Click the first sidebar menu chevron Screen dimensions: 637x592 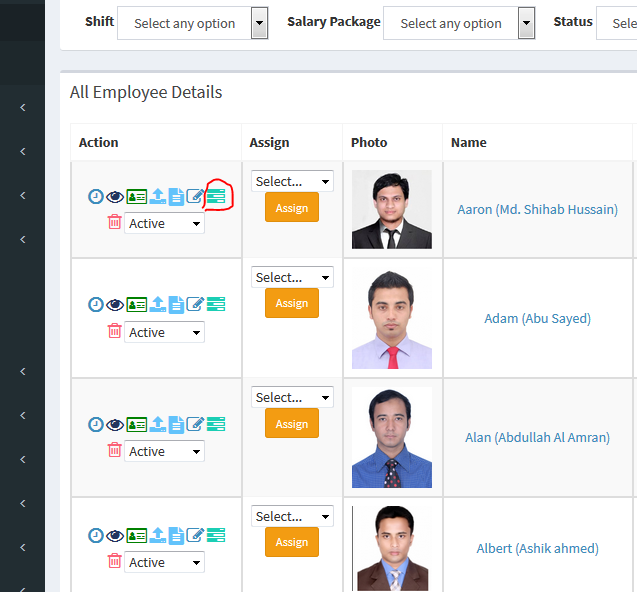pyautogui.click(x=23, y=107)
